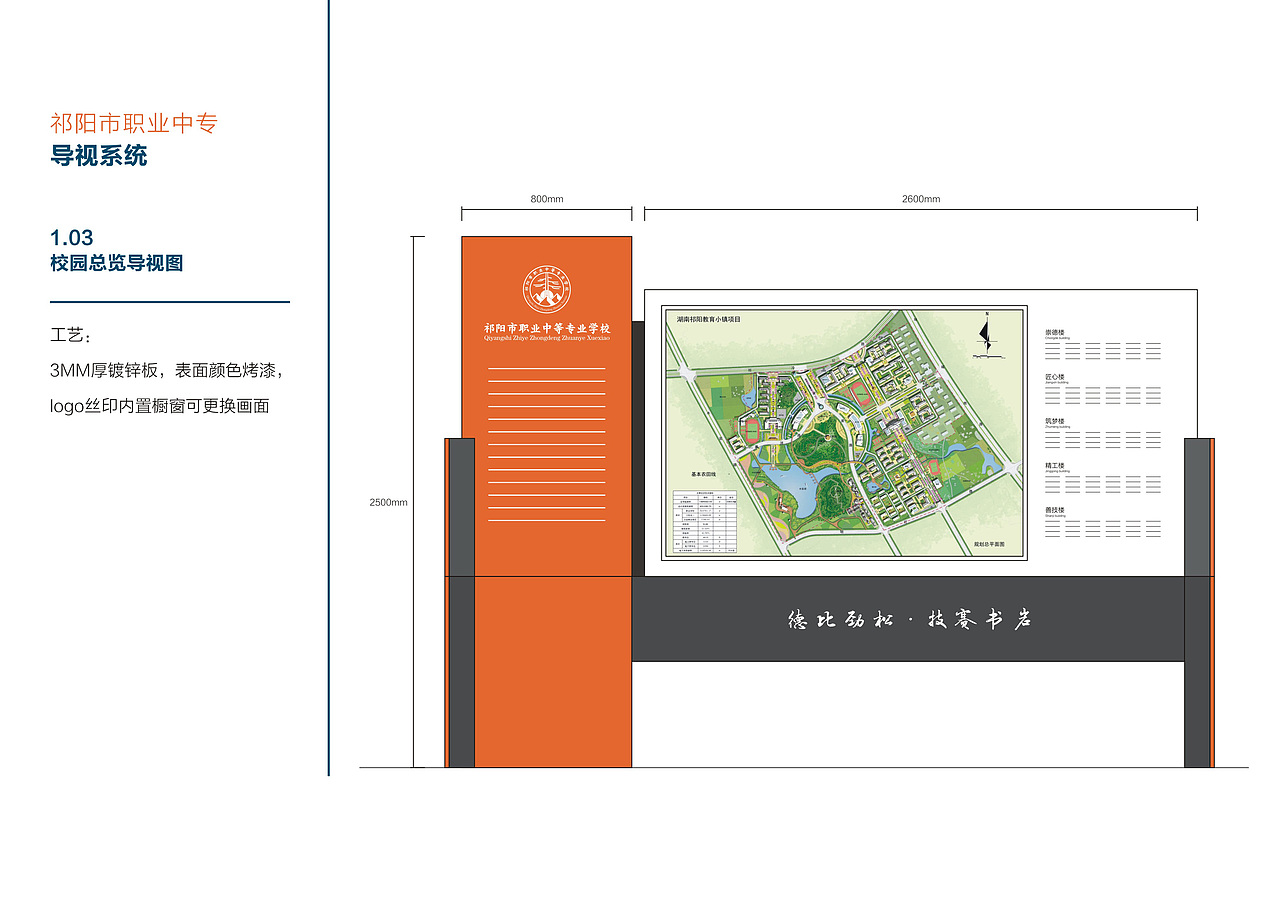Select the 匠心楼 entry in the map legend
1280x902 pixels.
tap(1055, 375)
